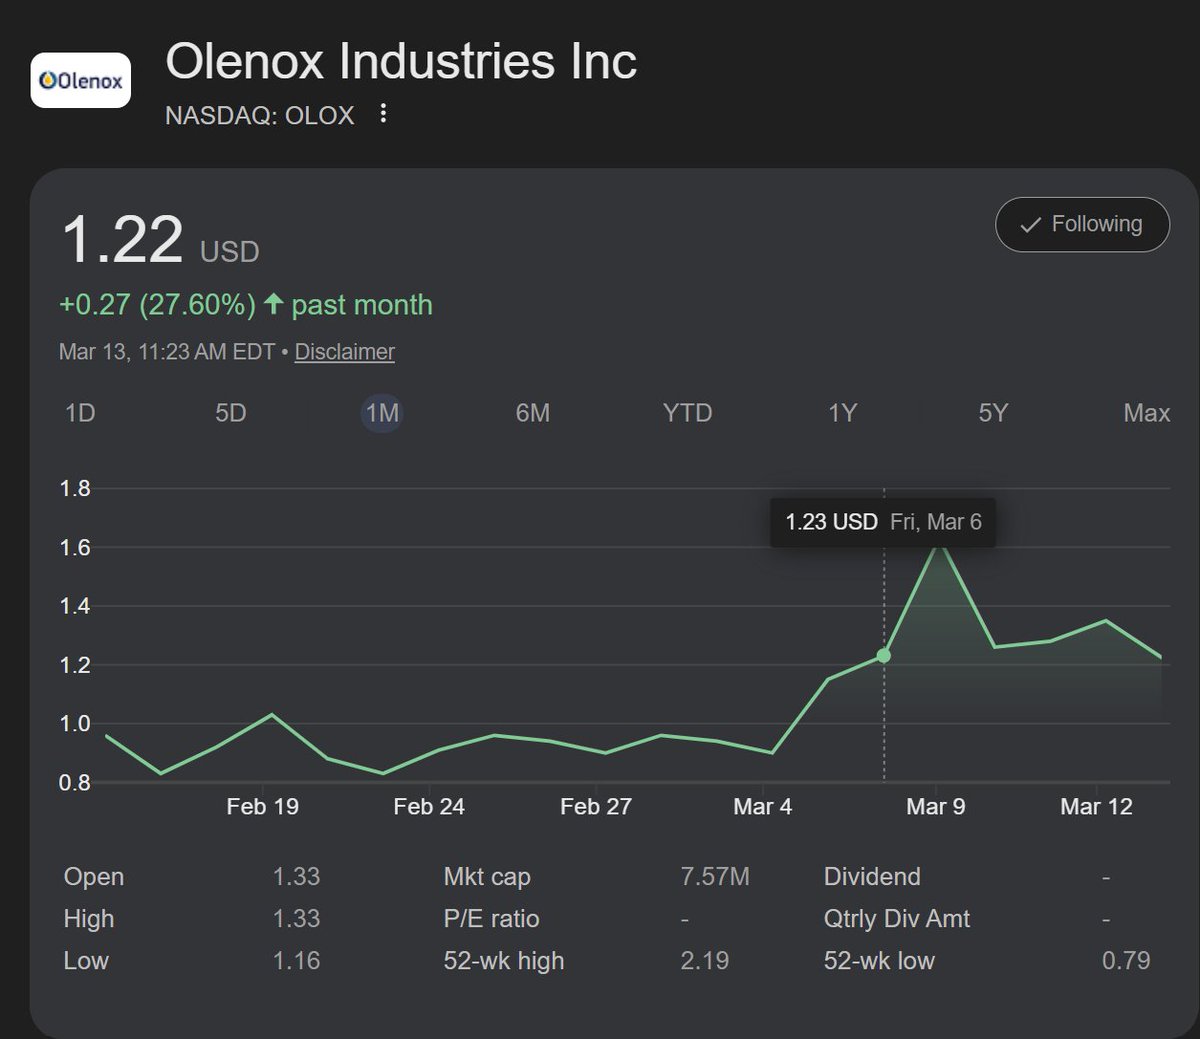The image size is (1200, 1039).
Task: Click the Mar 13, 11:23 AM EDT timestamp
Action: tap(167, 352)
